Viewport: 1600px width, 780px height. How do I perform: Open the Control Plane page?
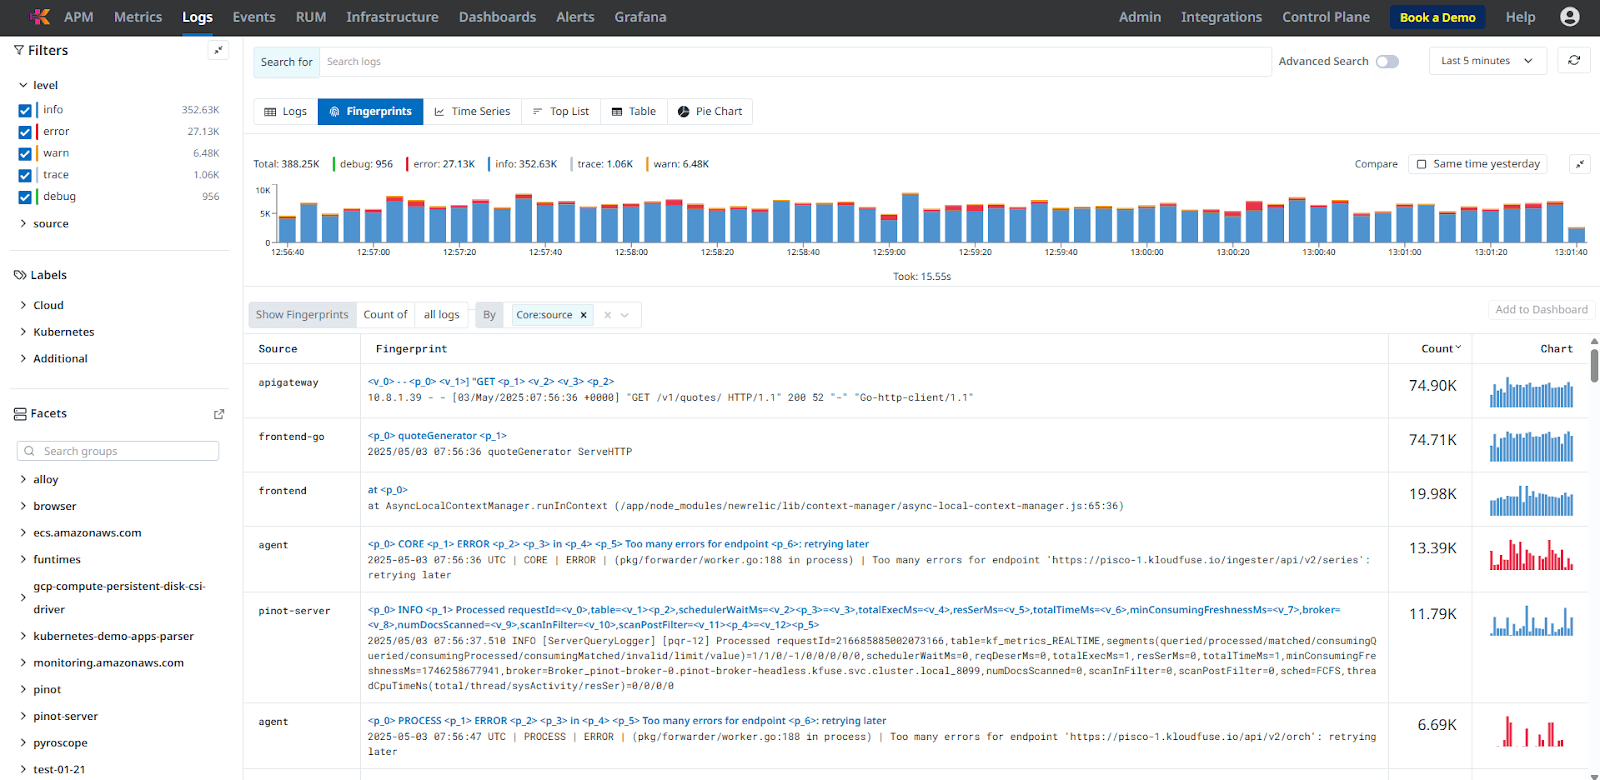(x=1326, y=17)
